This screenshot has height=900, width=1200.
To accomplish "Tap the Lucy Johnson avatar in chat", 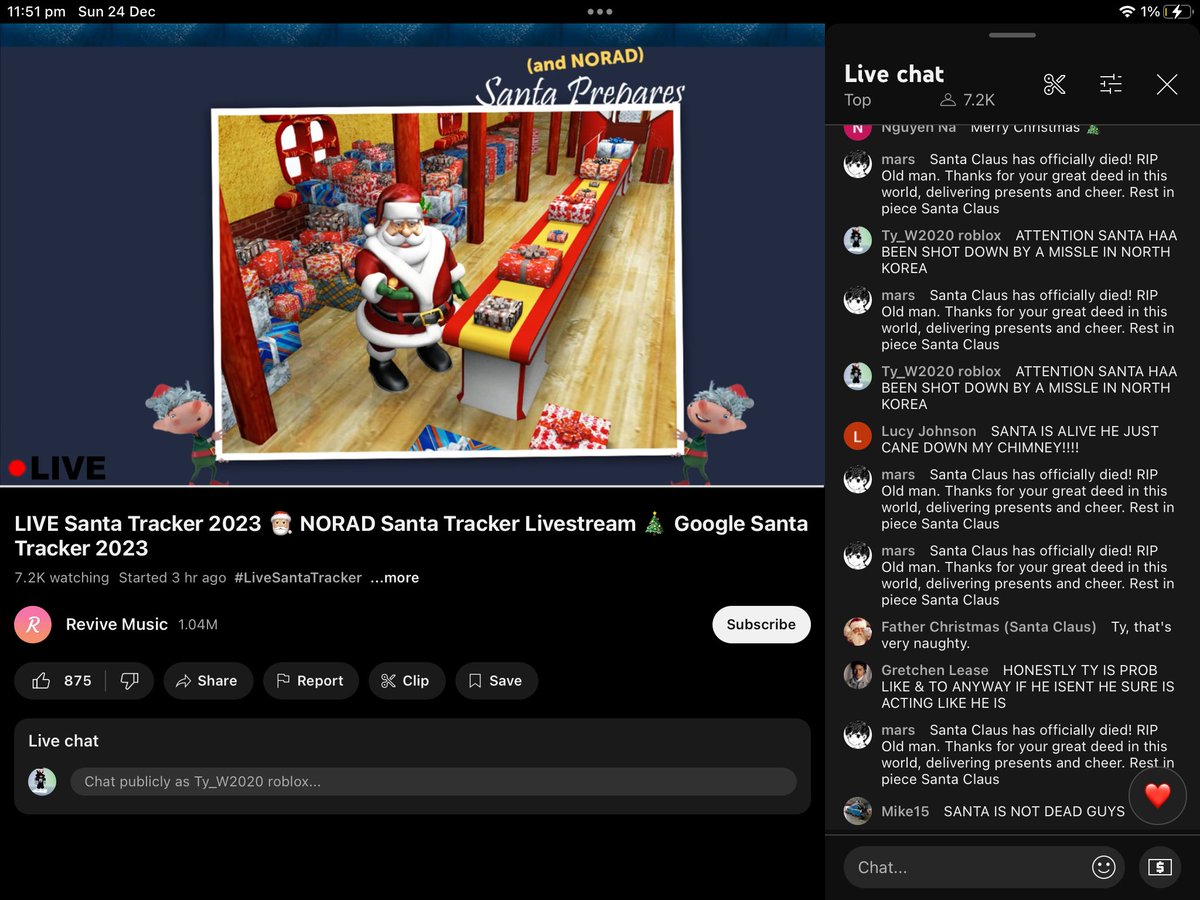I will coord(858,435).
